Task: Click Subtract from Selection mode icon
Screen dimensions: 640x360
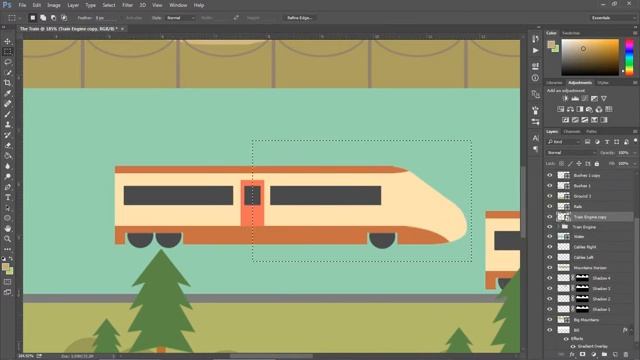Action: click(x=53, y=18)
